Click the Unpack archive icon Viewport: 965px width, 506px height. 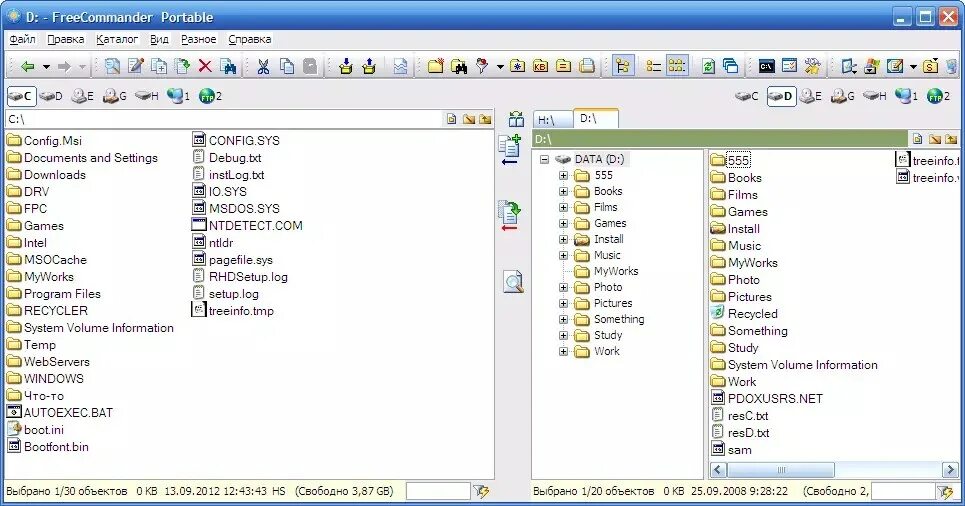coord(369,66)
